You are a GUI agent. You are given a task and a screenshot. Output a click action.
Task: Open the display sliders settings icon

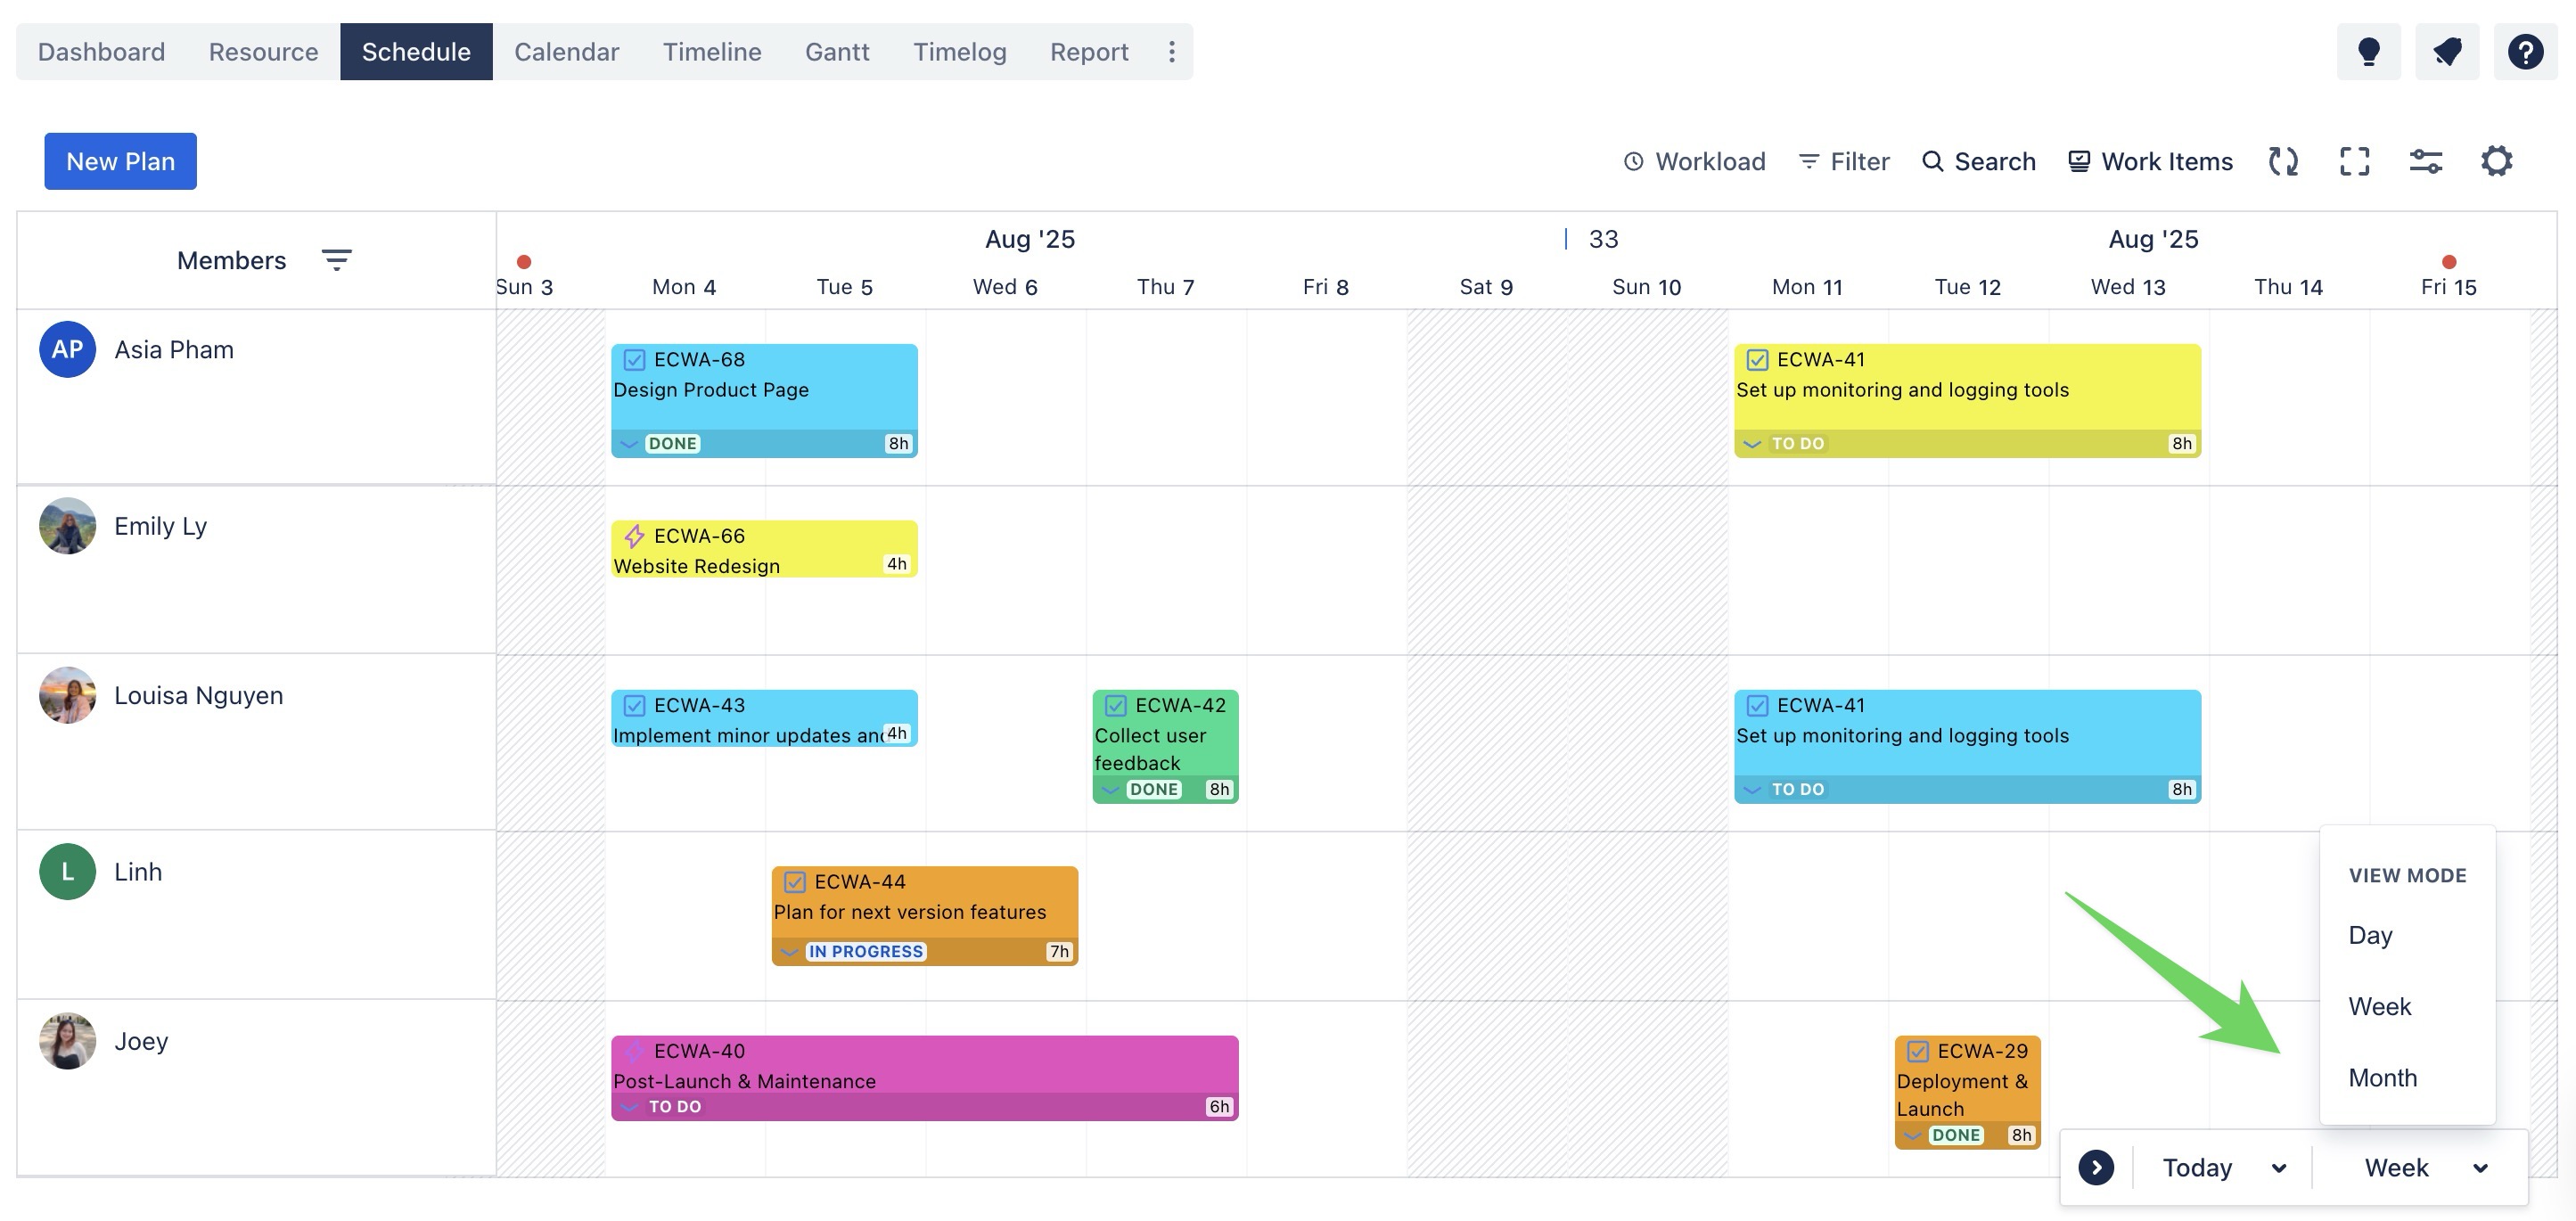(x=2425, y=161)
